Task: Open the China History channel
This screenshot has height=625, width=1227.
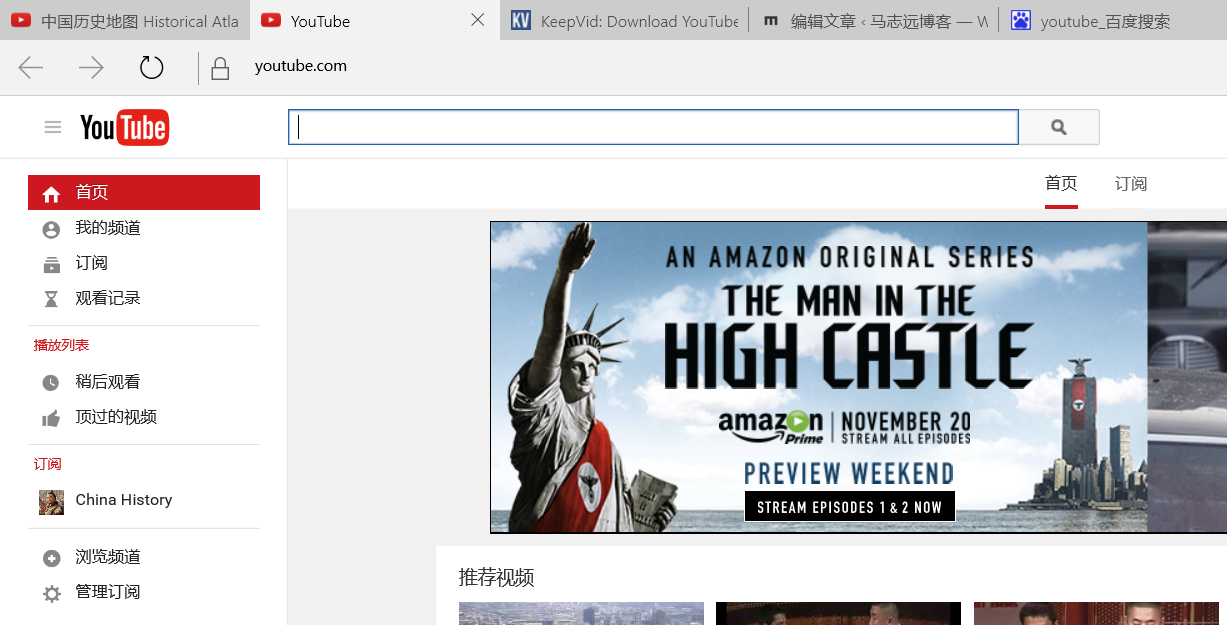Action: point(124,500)
